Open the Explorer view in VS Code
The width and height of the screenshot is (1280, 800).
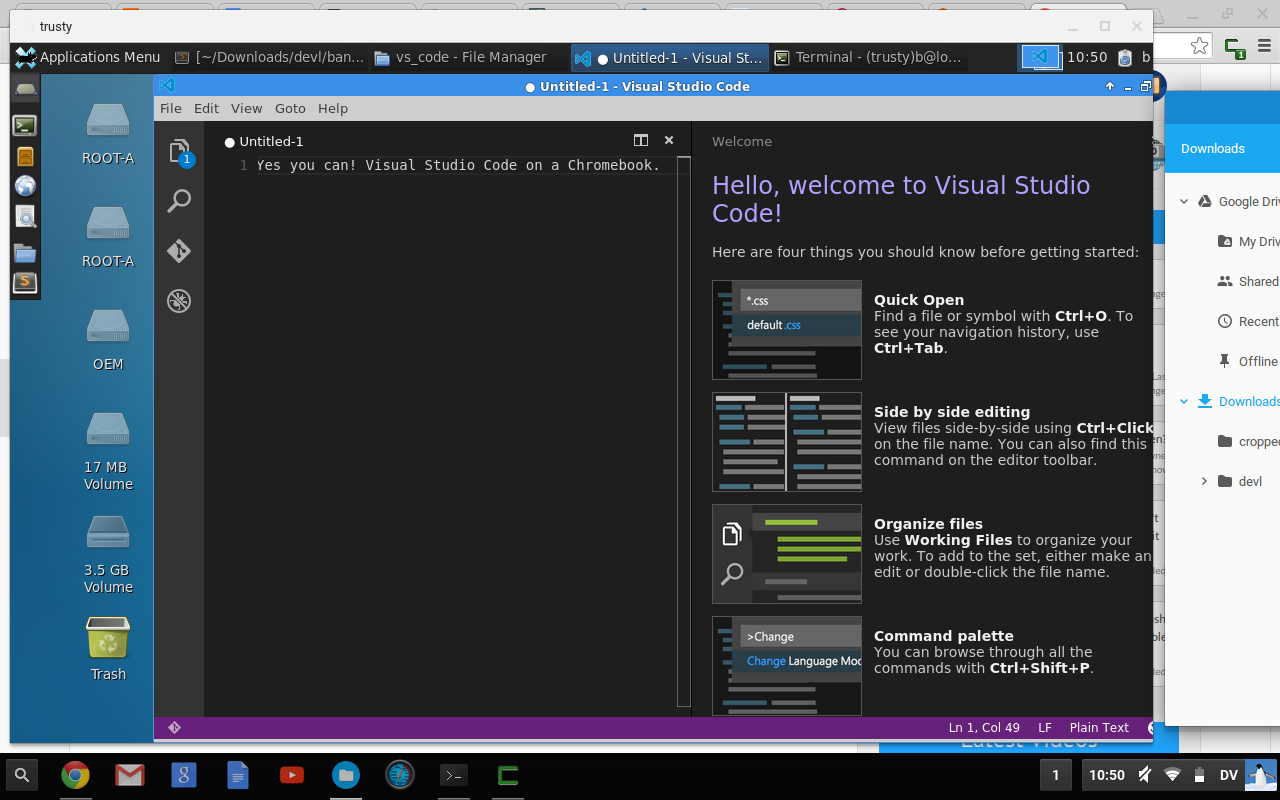pyautogui.click(x=179, y=151)
